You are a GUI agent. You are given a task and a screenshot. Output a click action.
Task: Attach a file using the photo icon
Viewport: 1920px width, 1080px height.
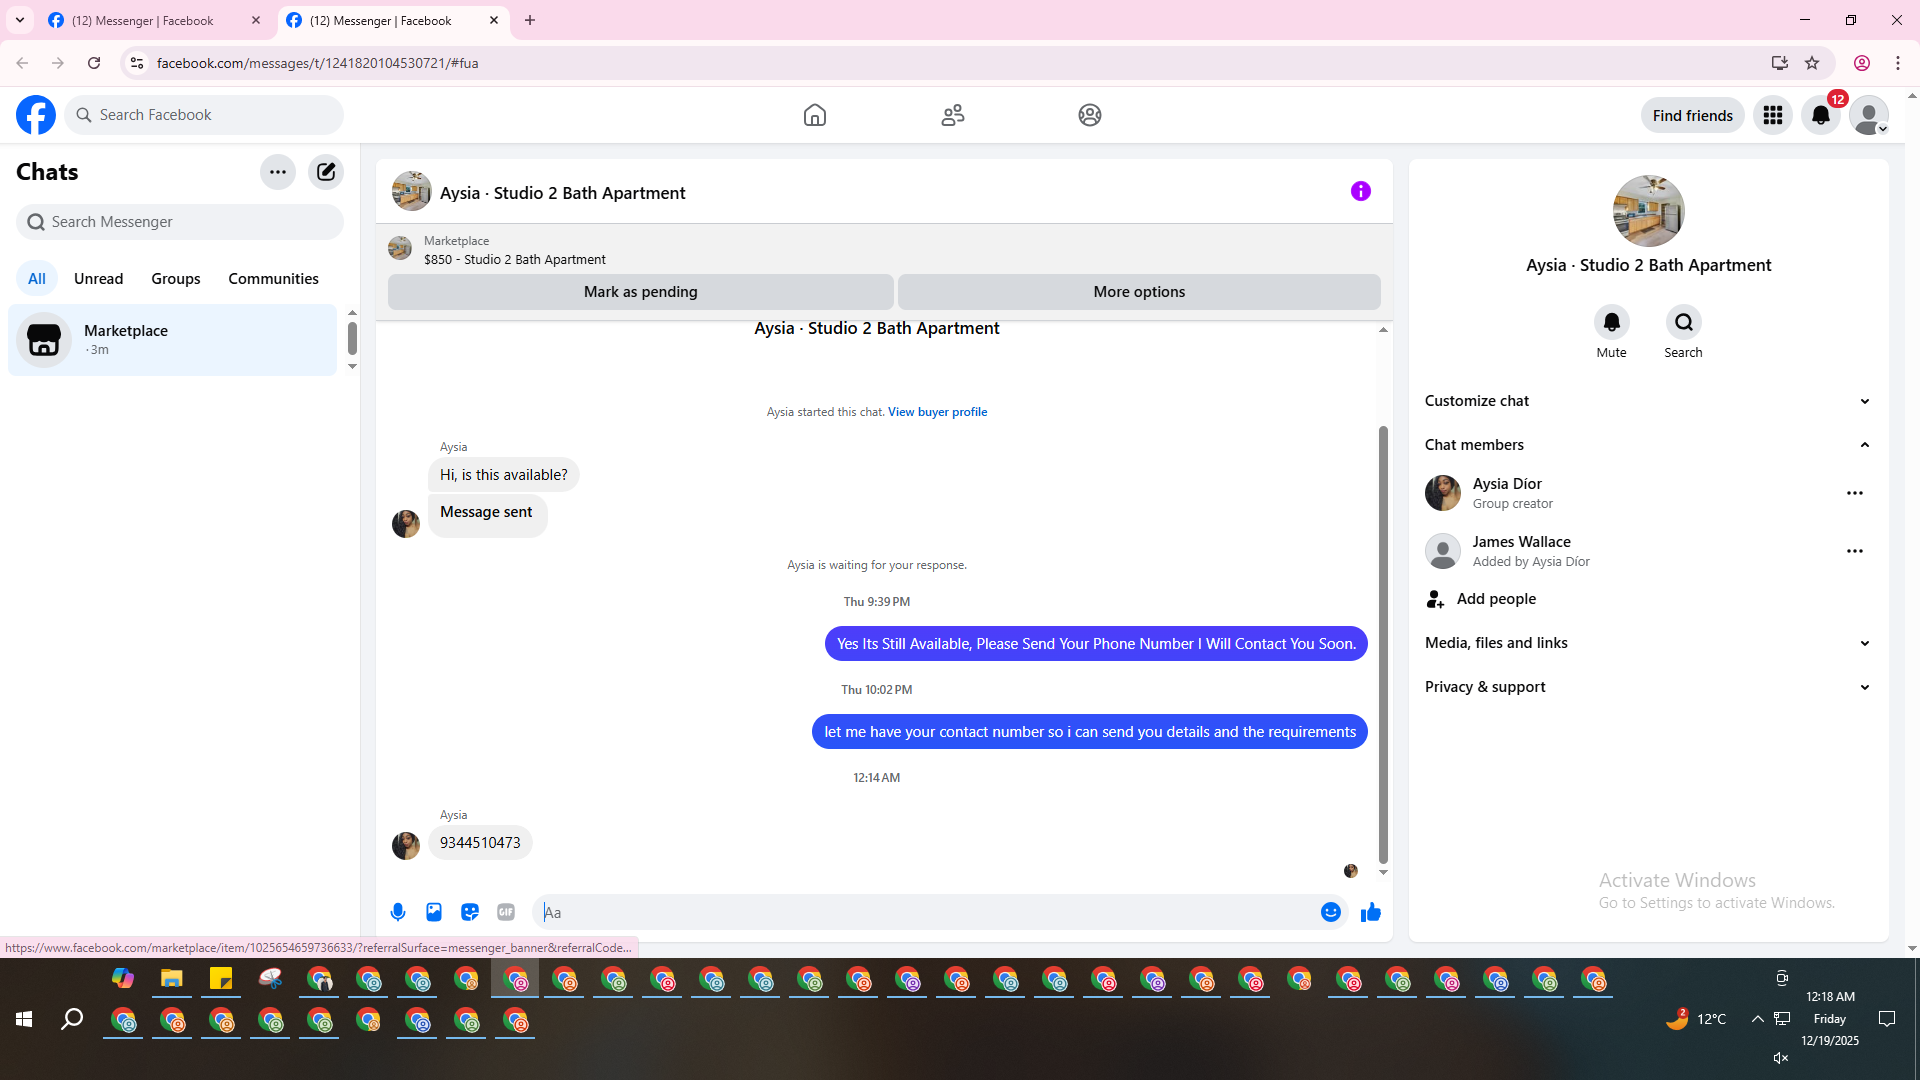coord(434,912)
